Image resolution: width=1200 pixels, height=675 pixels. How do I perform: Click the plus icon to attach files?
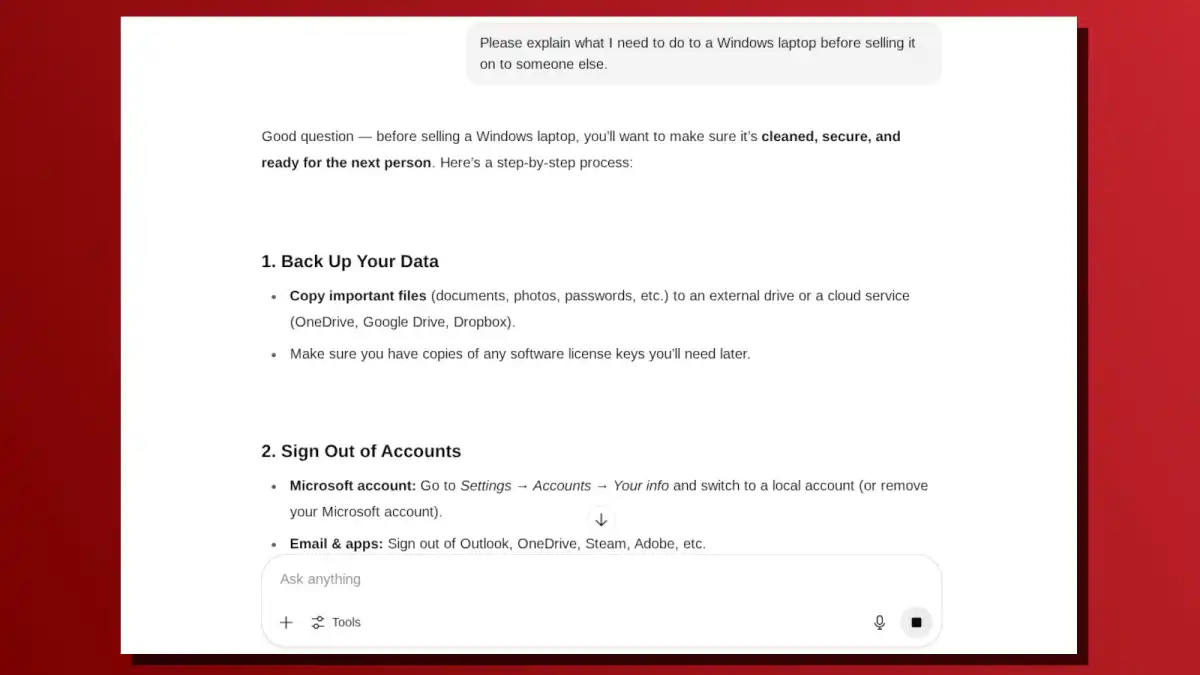coord(286,622)
